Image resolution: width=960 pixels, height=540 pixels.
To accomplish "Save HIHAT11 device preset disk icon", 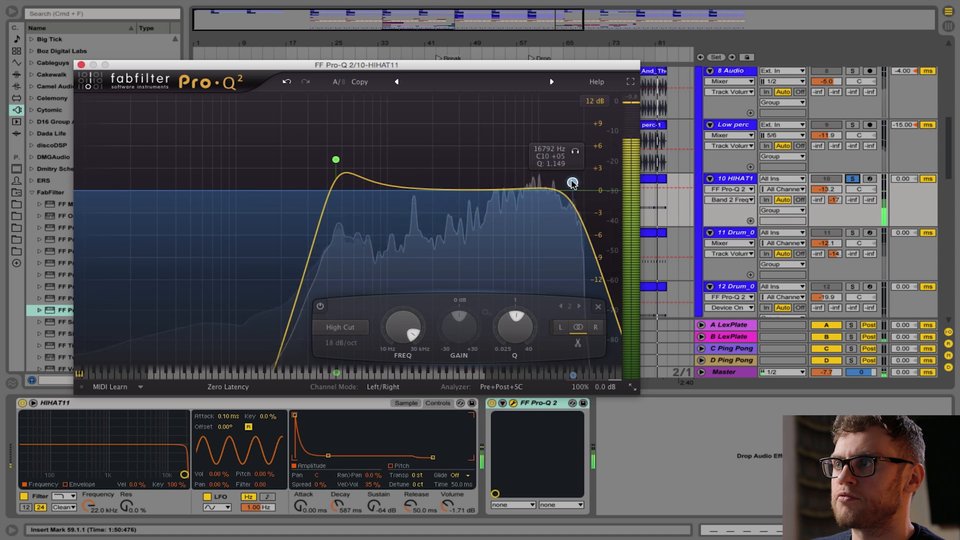I will [472, 403].
